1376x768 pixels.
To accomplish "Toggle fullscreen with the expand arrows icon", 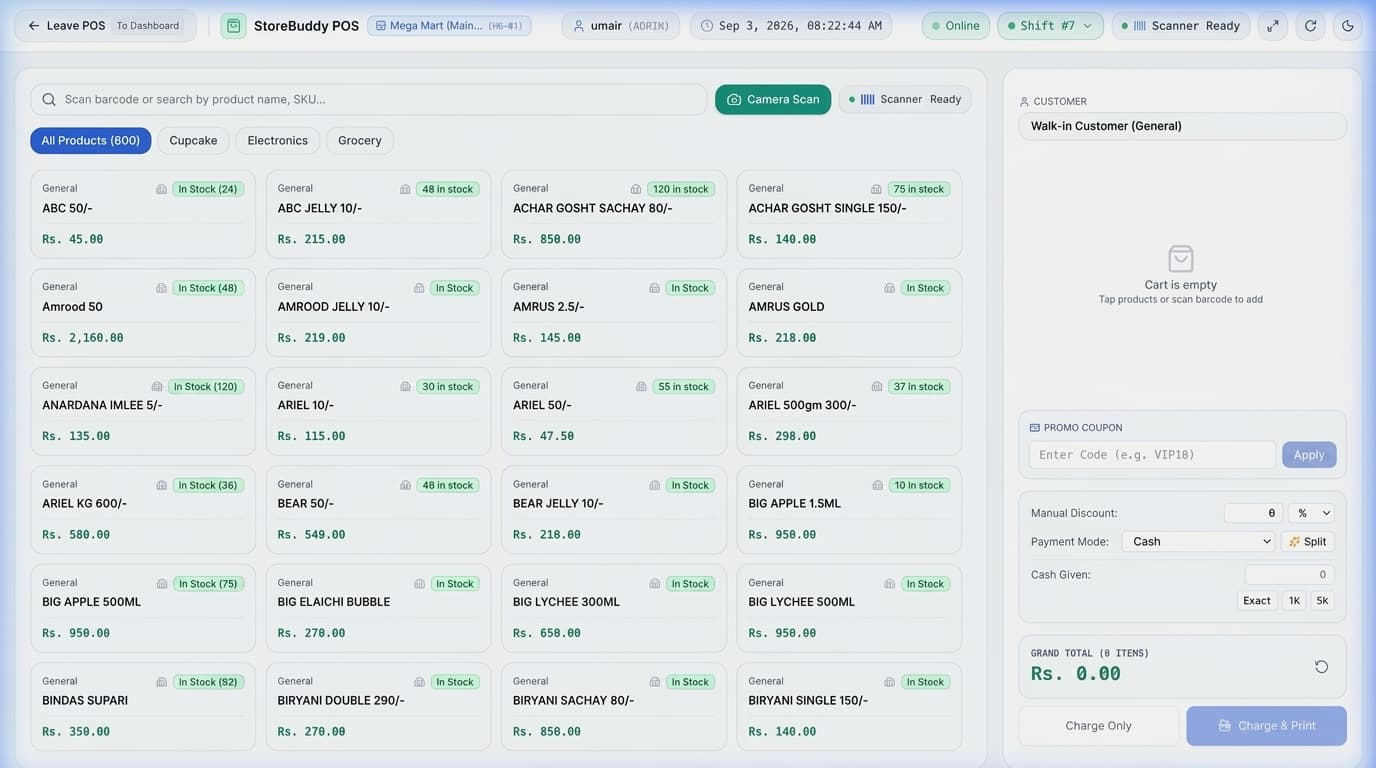I will (1273, 26).
